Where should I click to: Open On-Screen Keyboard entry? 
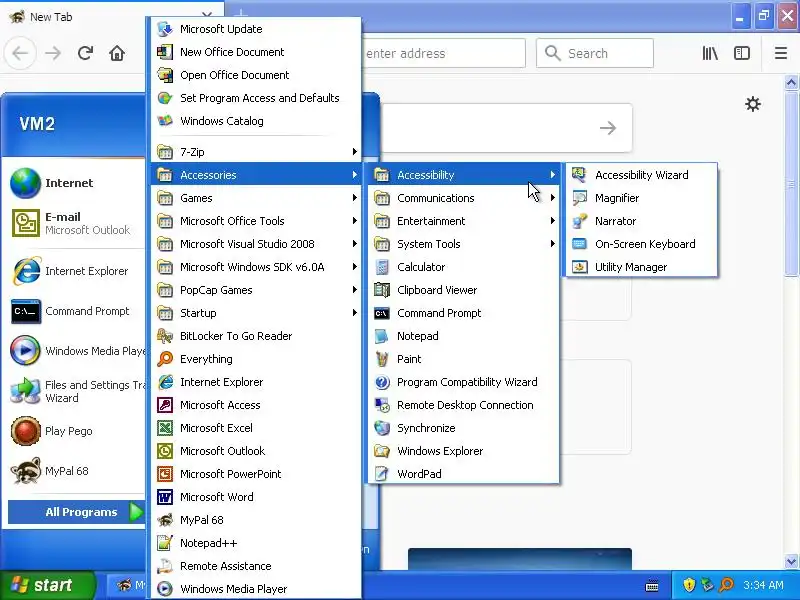pyautogui.click(x=641, y=244)
